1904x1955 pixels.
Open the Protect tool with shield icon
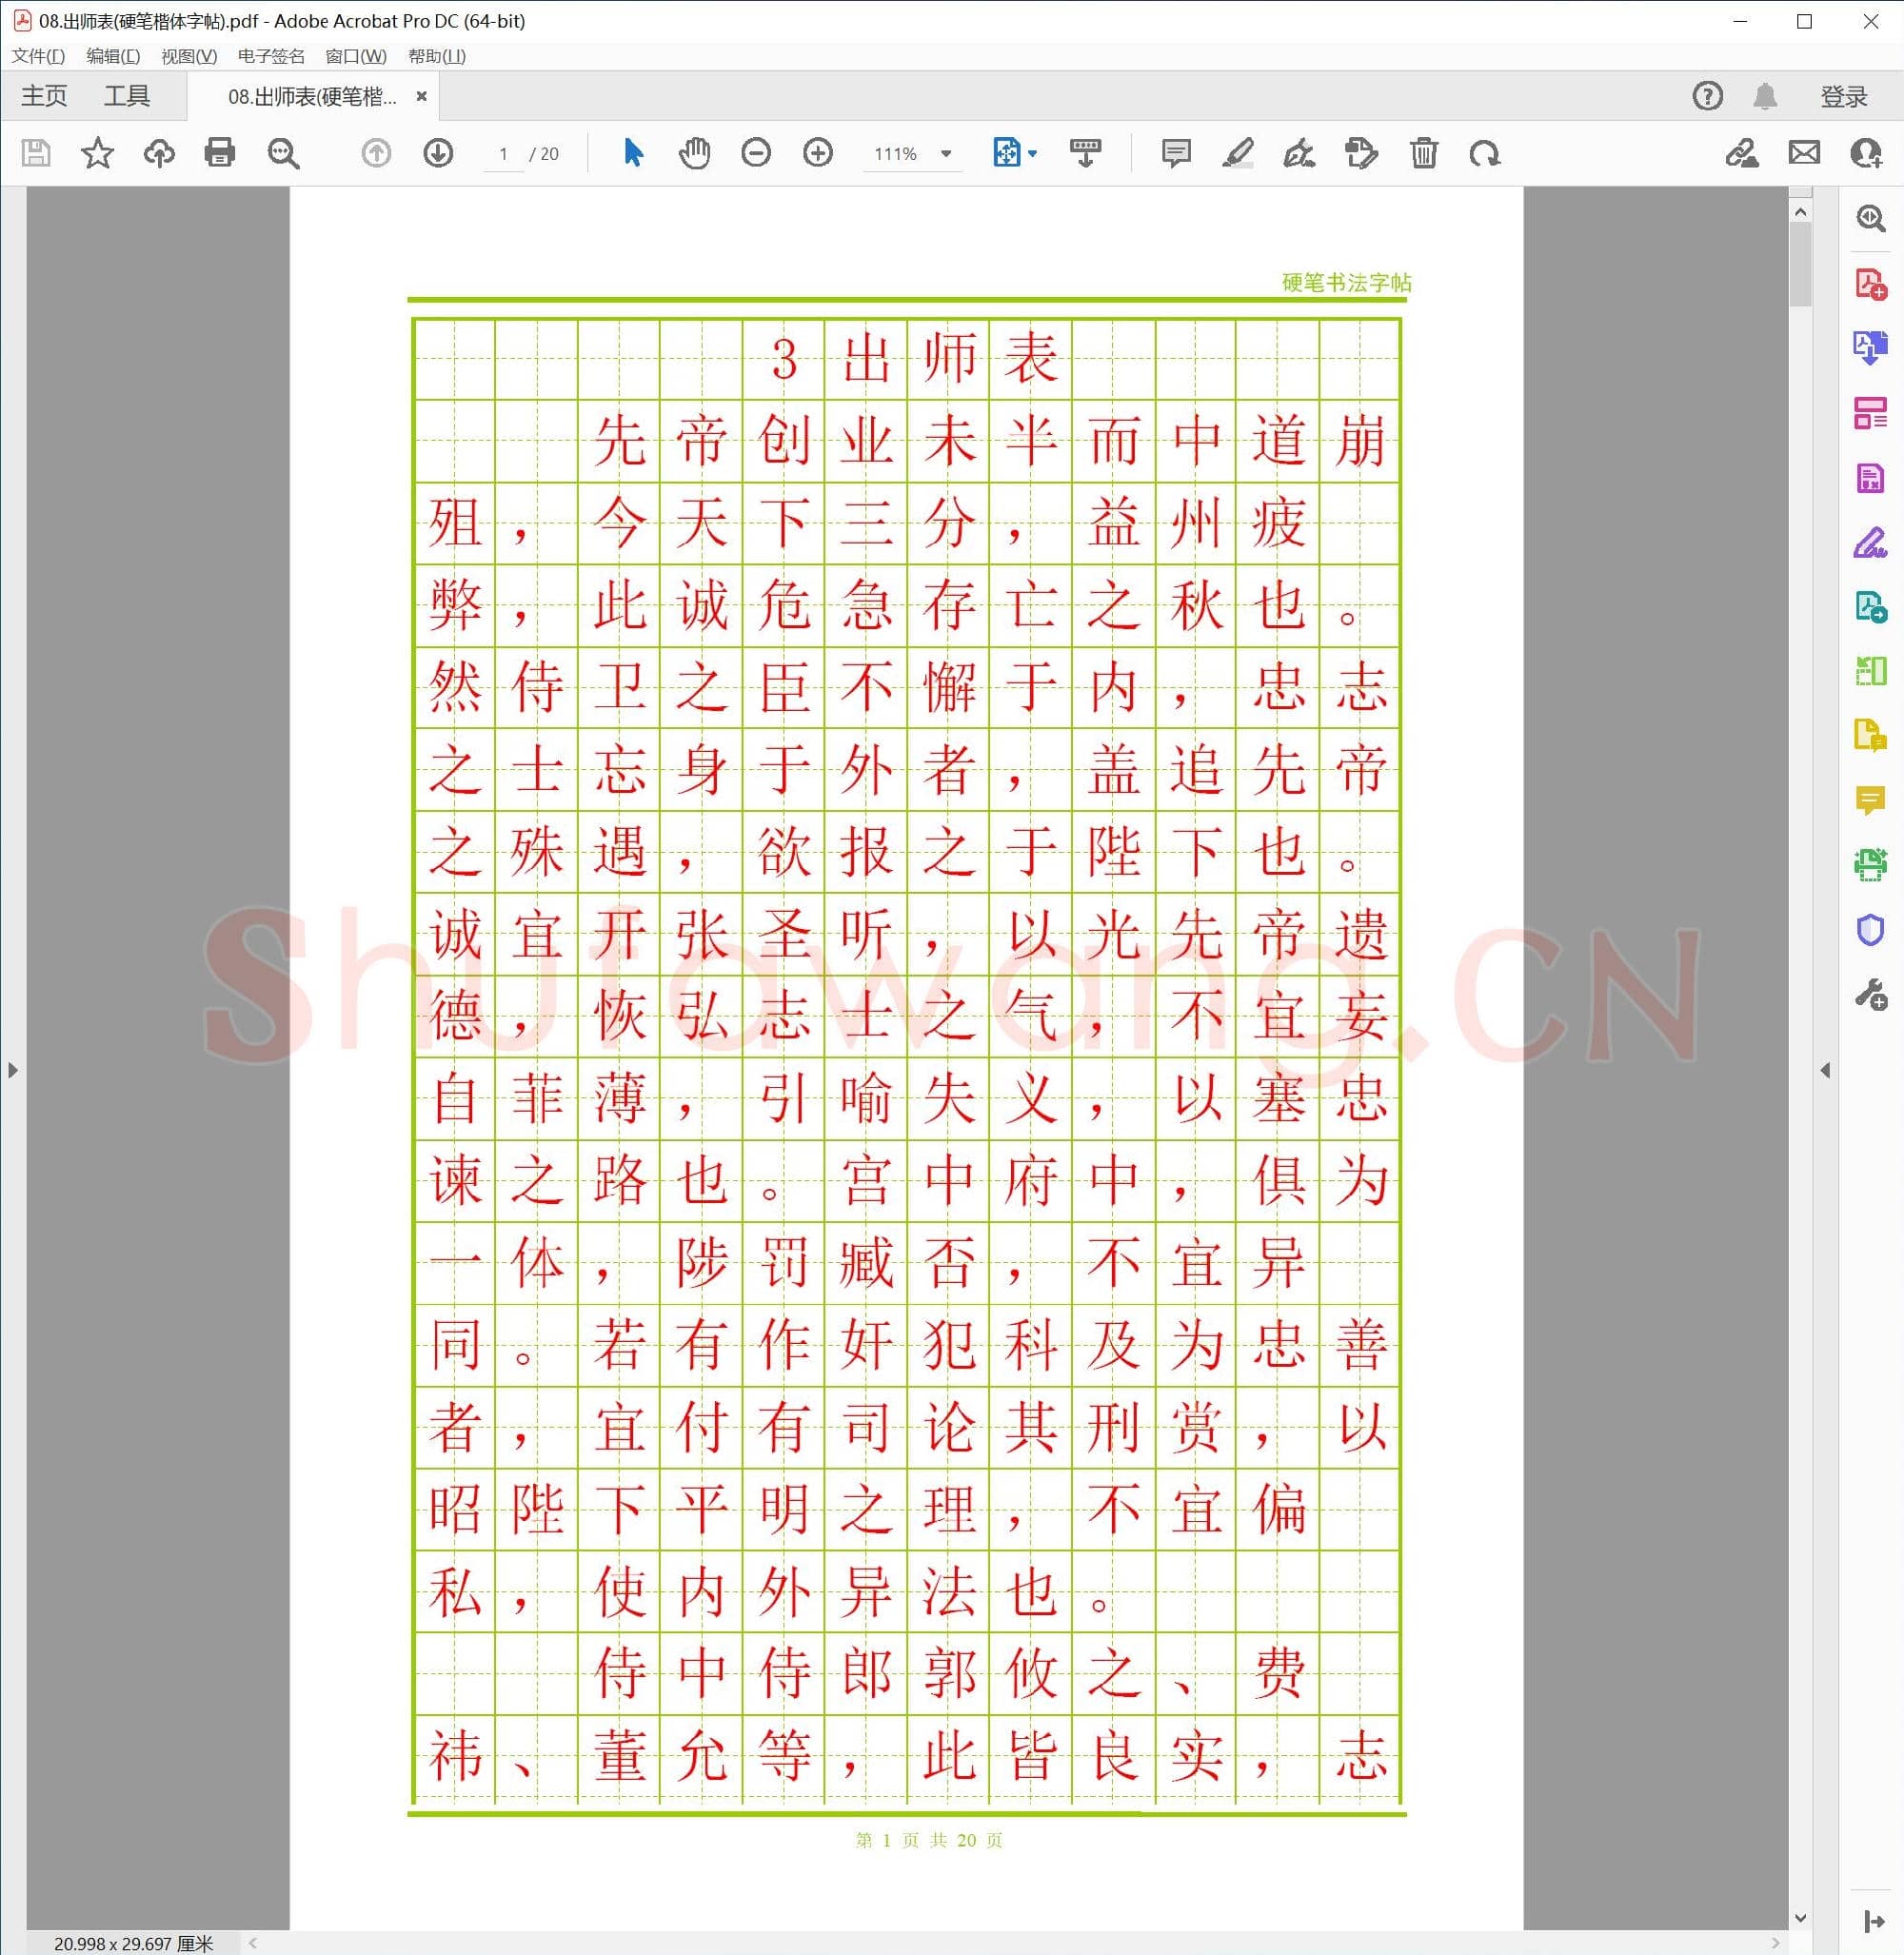pyautogui.click(x=1869, y=931)
